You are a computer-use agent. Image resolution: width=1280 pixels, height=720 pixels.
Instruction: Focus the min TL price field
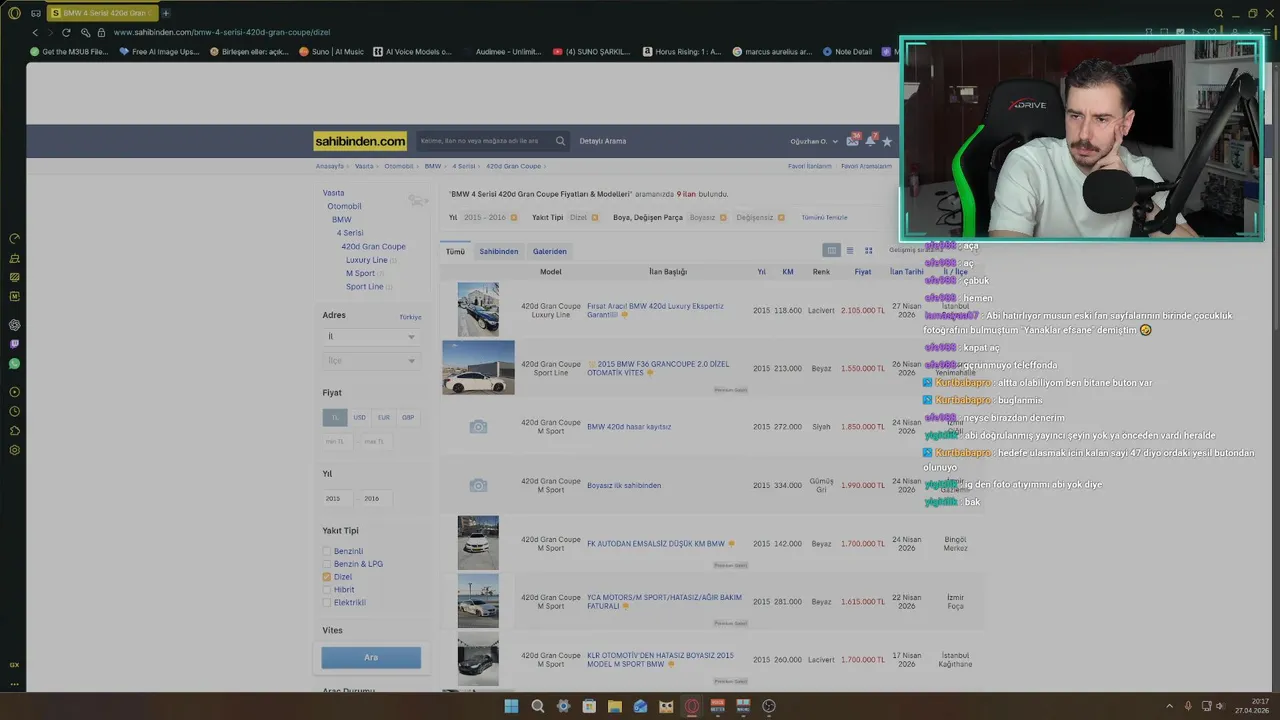pyautogui.click(x=338, y=441)
